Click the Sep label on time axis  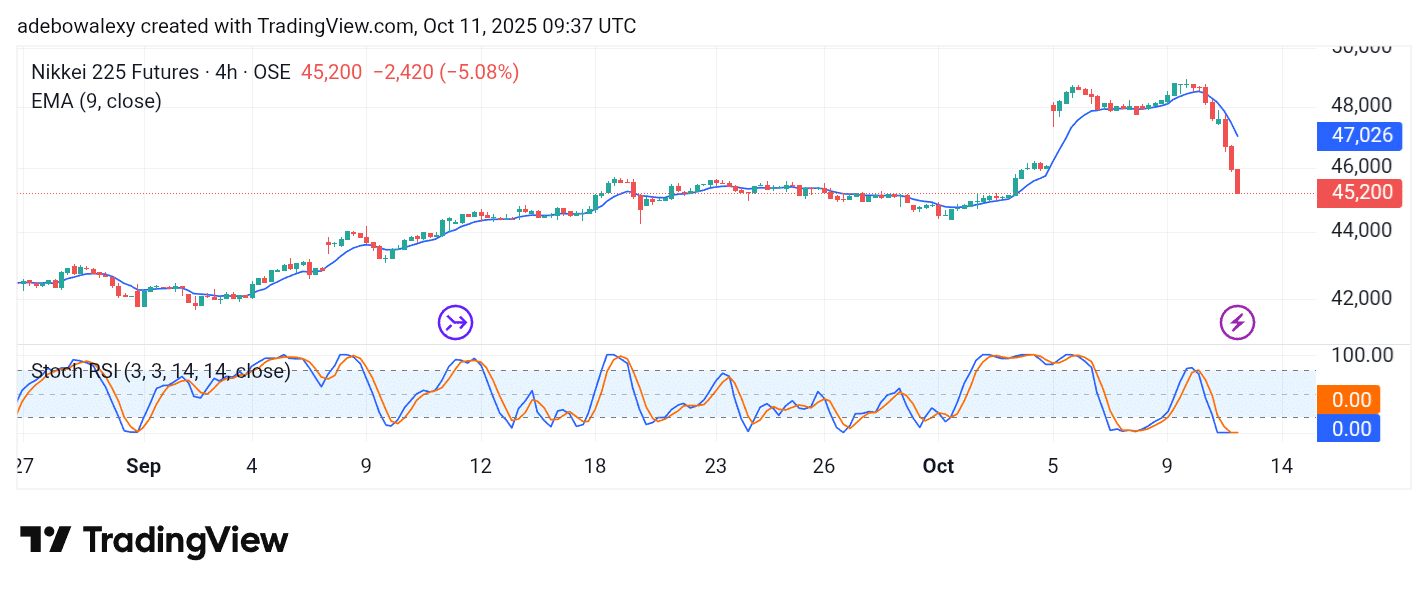click(144, 466)
